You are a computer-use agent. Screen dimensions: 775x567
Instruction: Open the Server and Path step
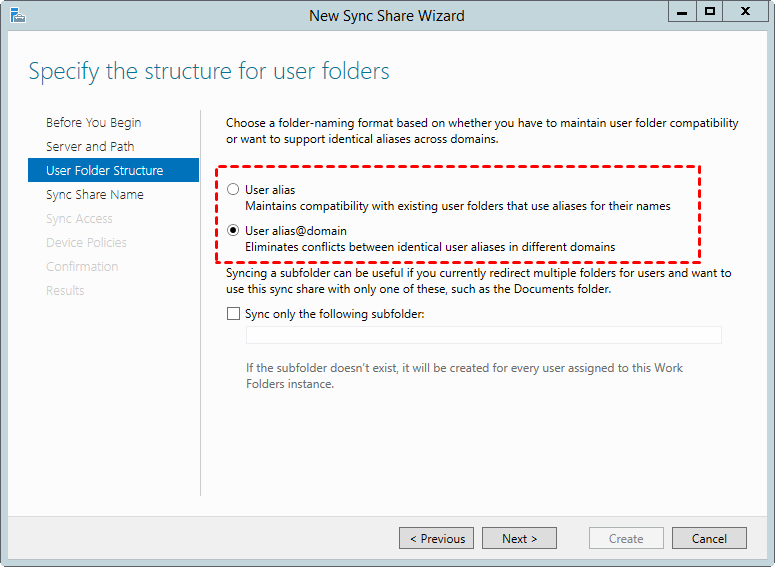(x=90, y=147)
